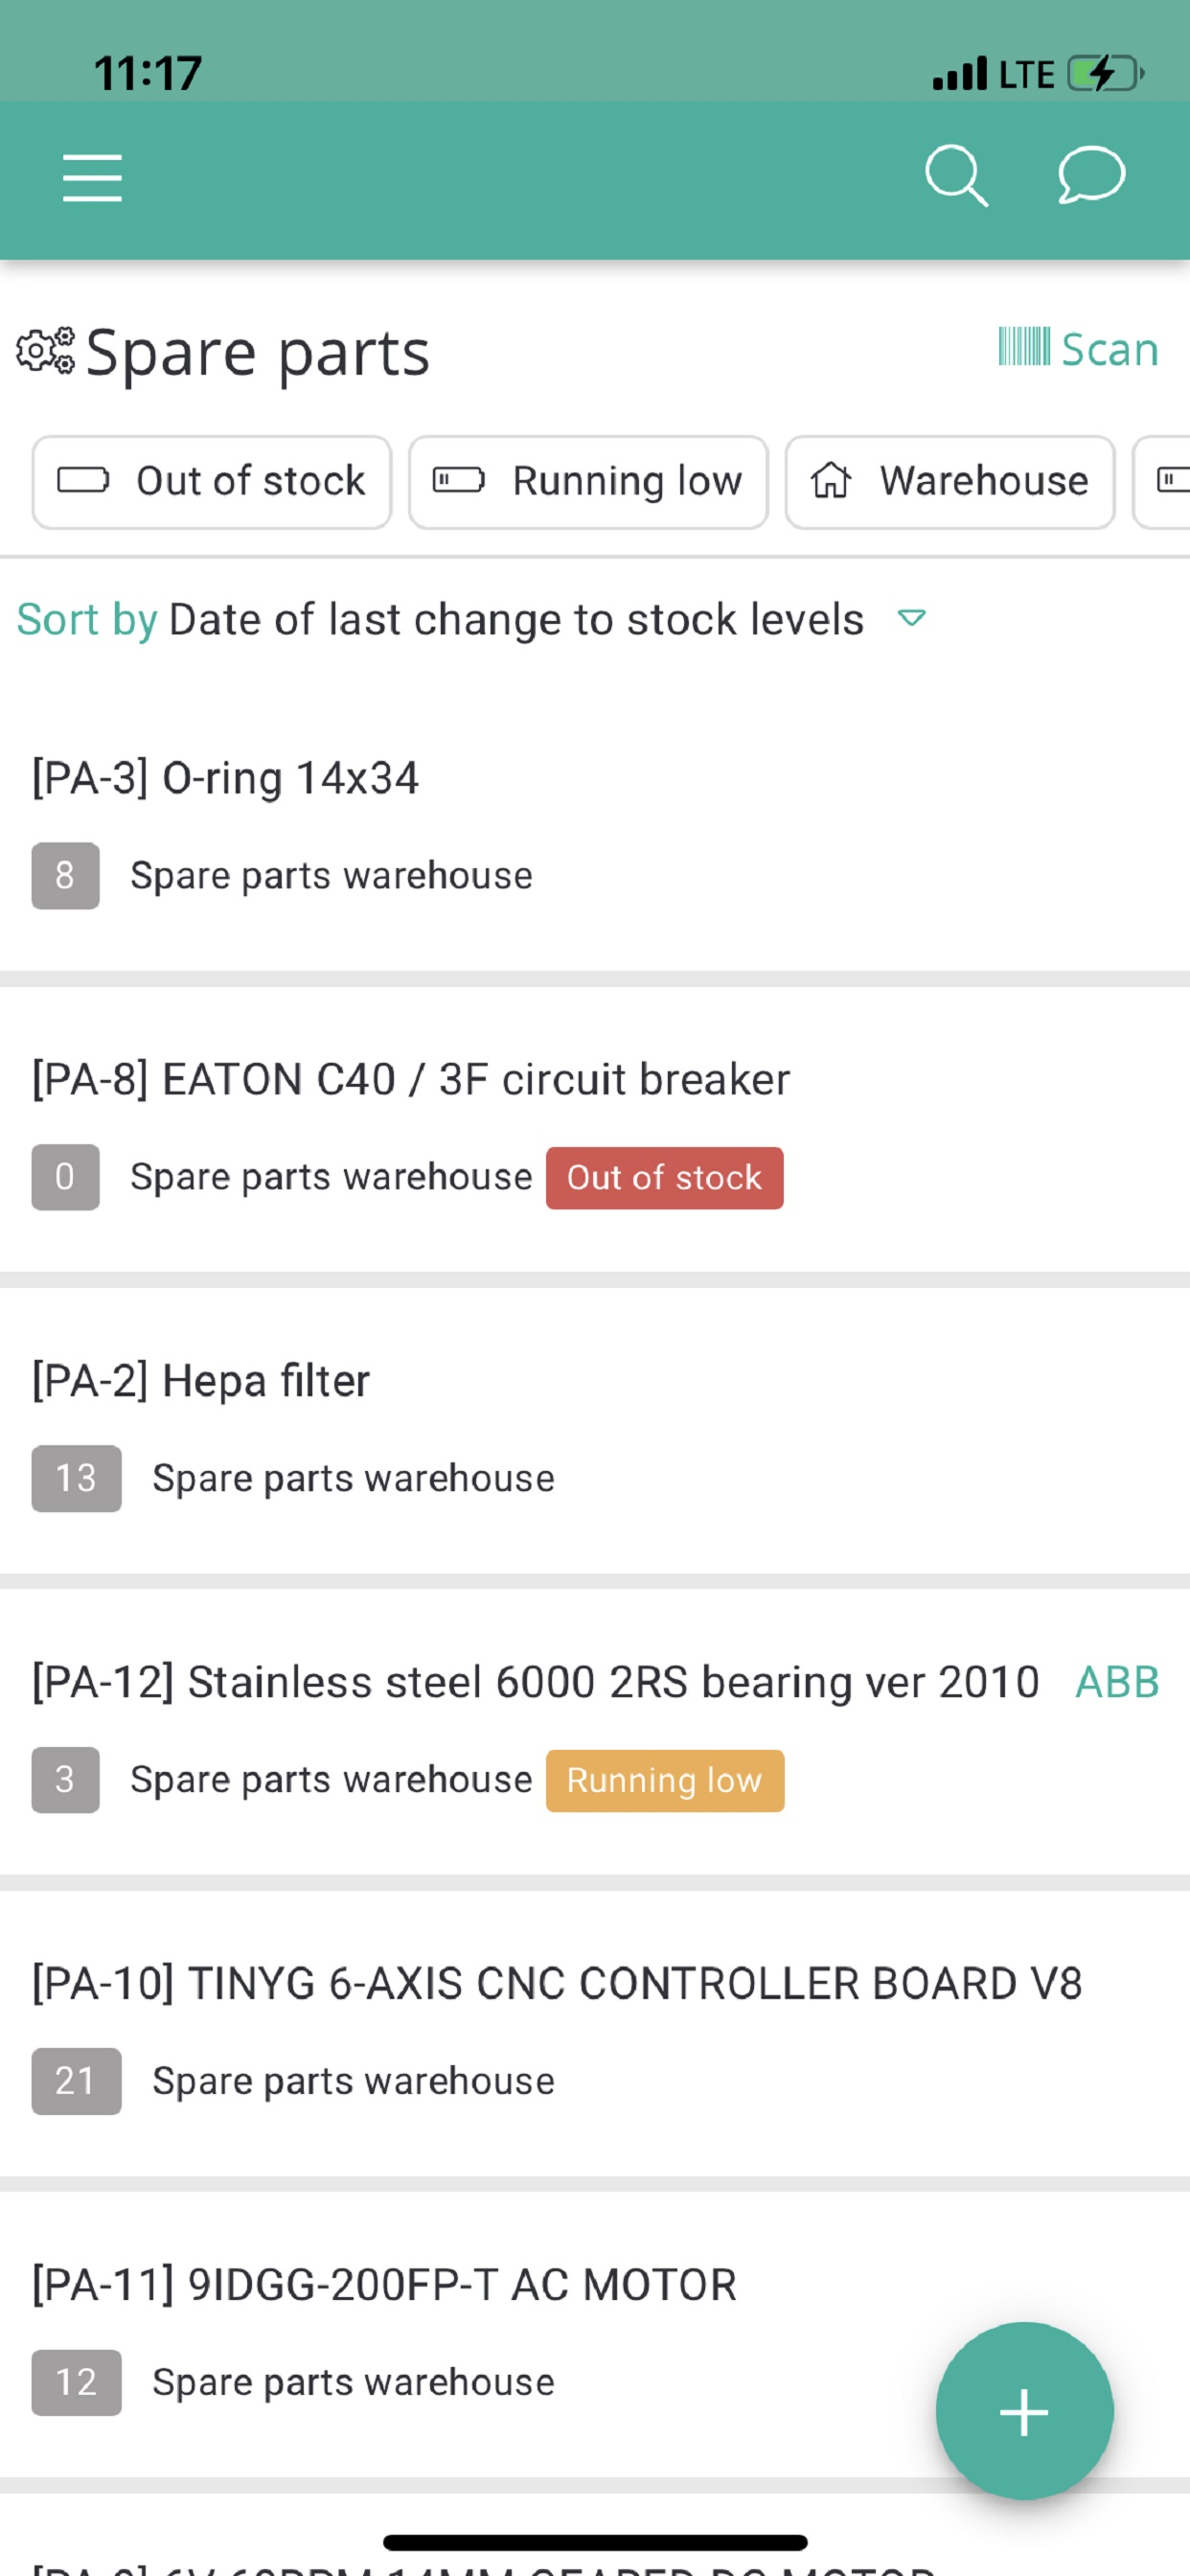This screenshot has width=1190, height=2576.
Task: Tap the green plus add button
Action: [1024, 2411]
